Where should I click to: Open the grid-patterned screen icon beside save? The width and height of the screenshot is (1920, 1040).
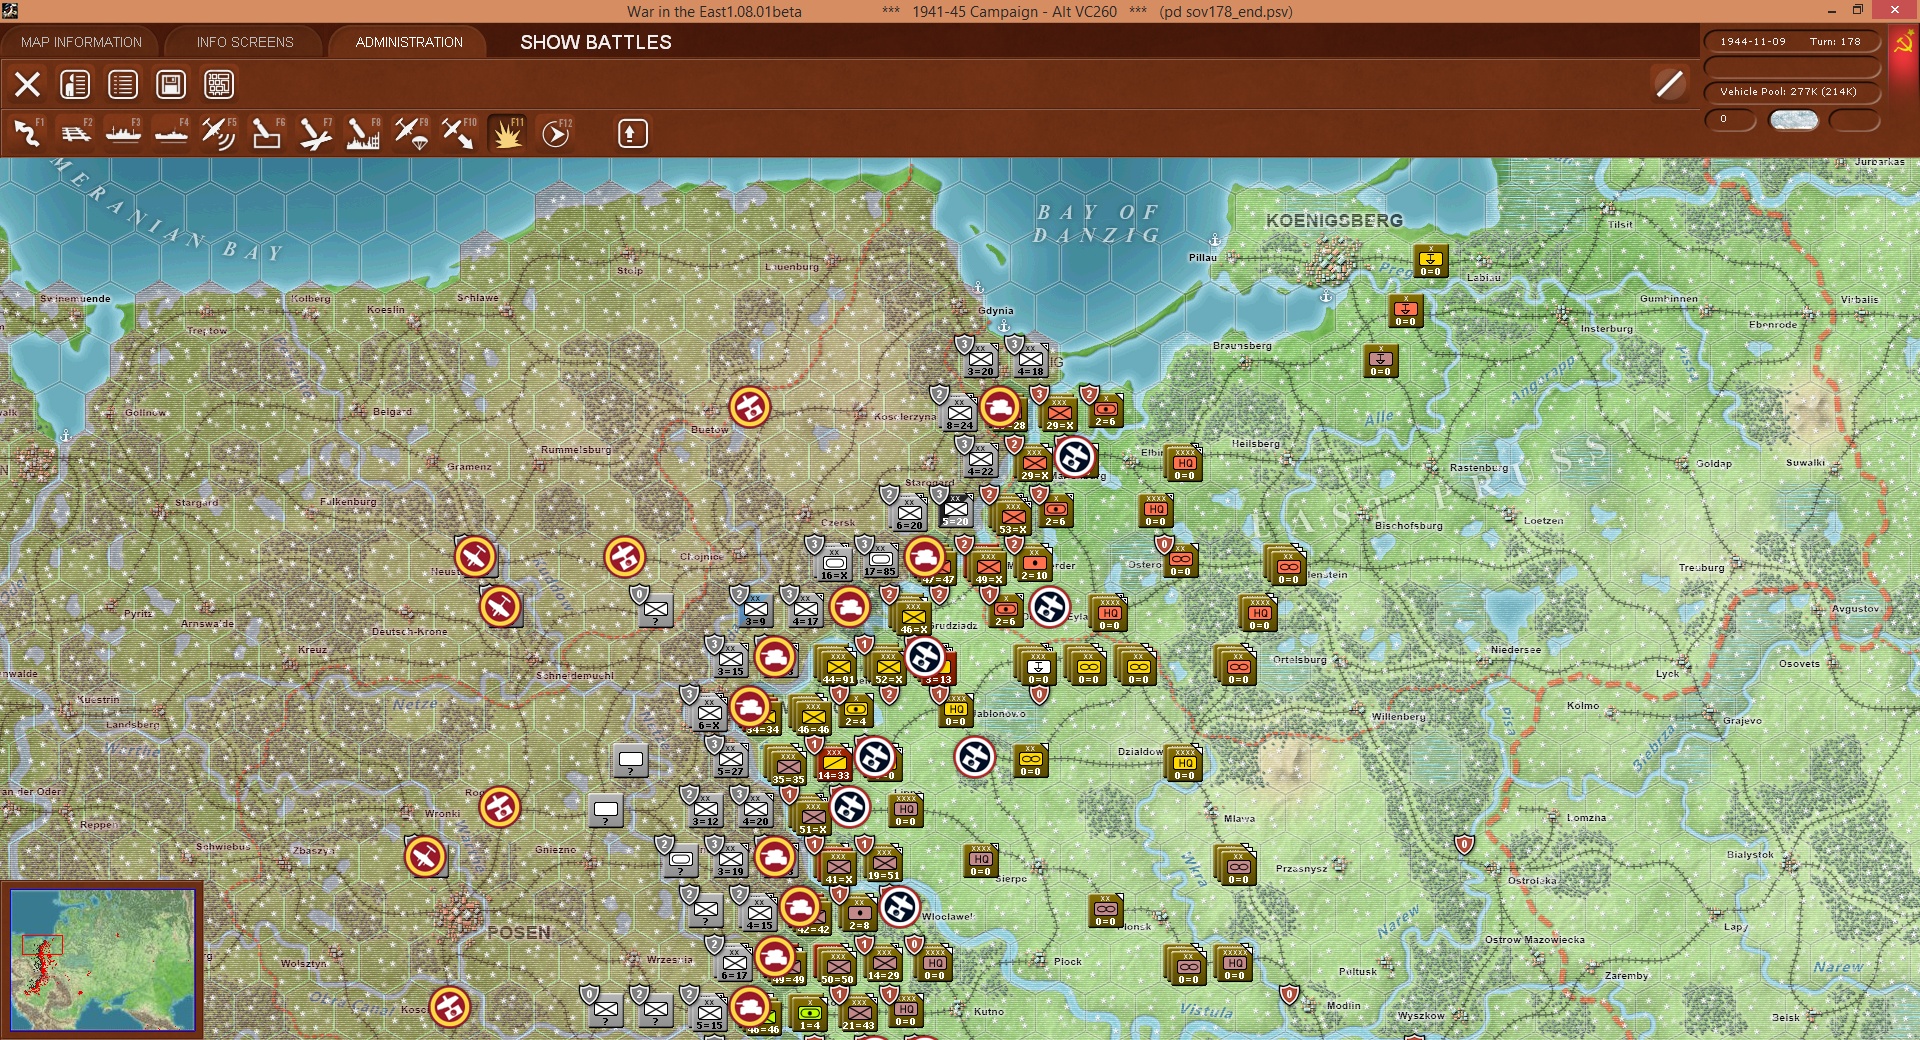[219, 85]
